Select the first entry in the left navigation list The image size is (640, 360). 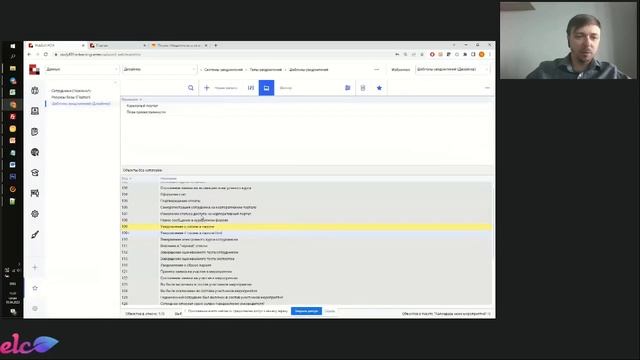click(71, 91)
